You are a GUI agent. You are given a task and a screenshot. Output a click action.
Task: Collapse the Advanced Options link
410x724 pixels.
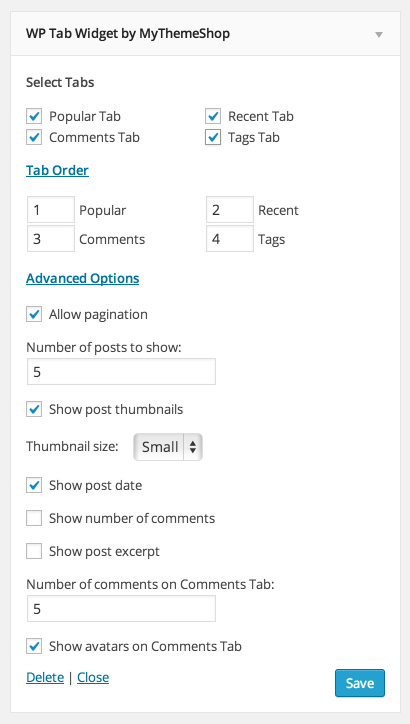[83, 278]
